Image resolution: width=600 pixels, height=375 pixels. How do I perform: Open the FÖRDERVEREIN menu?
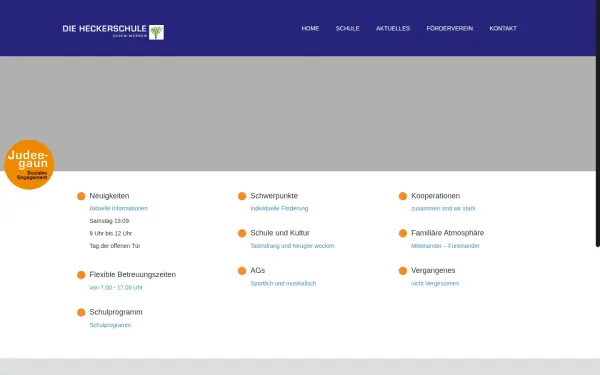[x=450, y=28]
